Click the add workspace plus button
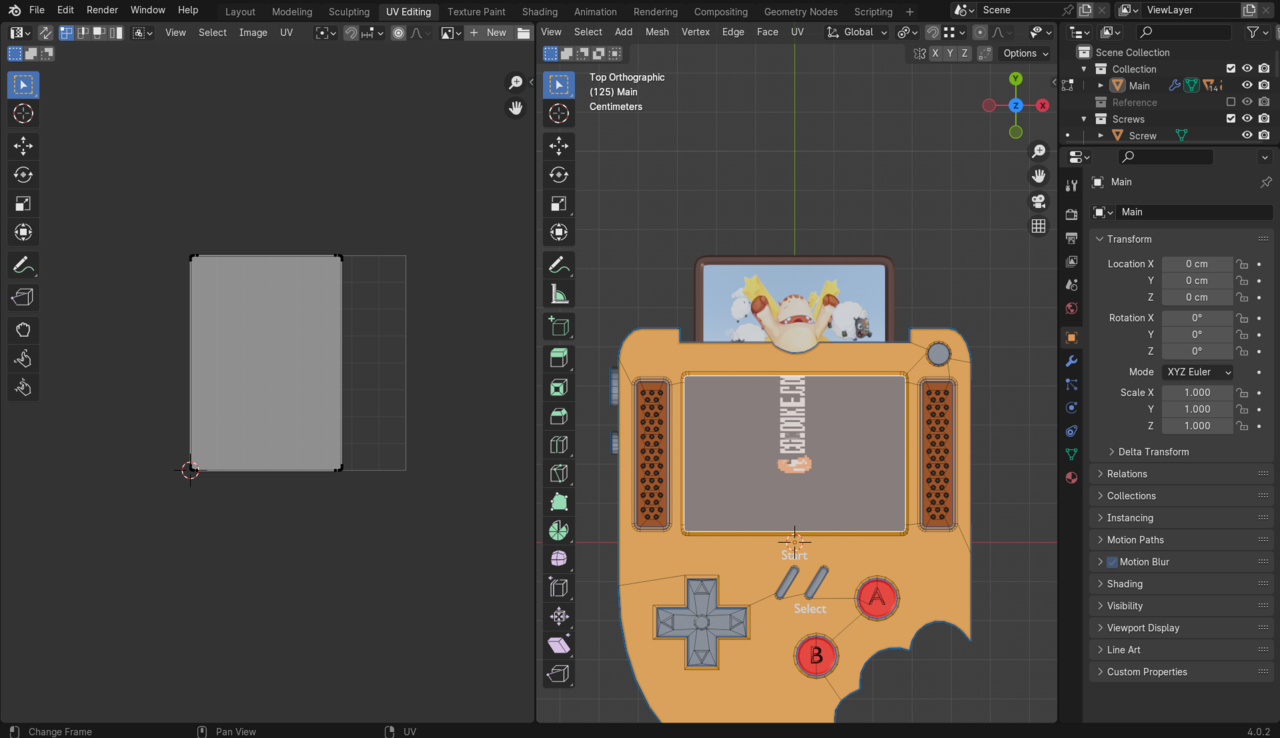 click(909, 12)
